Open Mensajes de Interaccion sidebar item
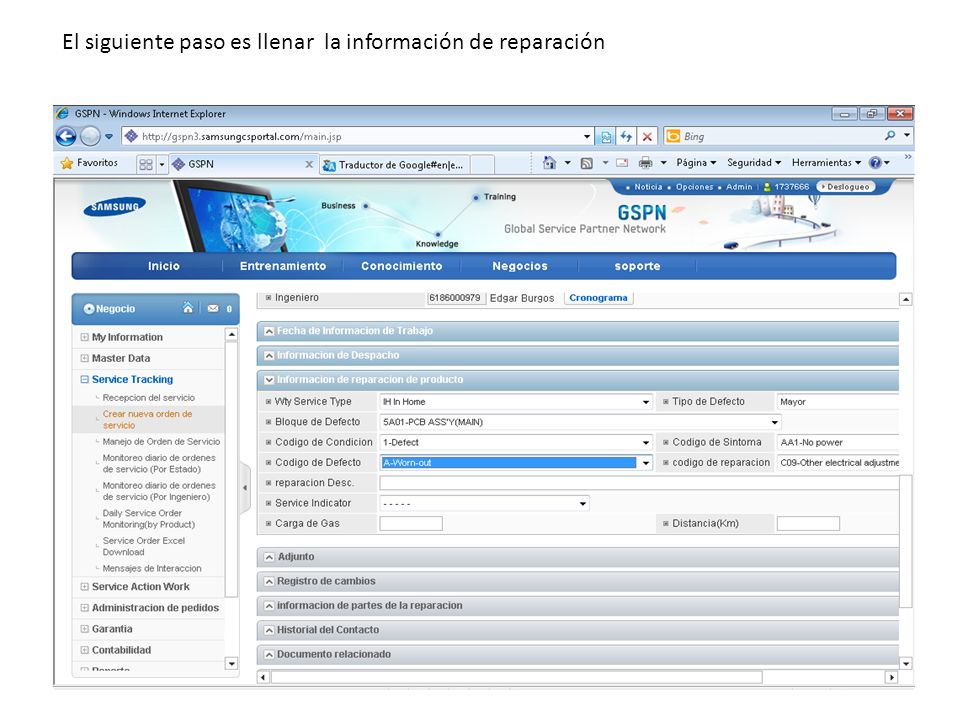The height and width of the screenshot is (720, 960). 152,568
